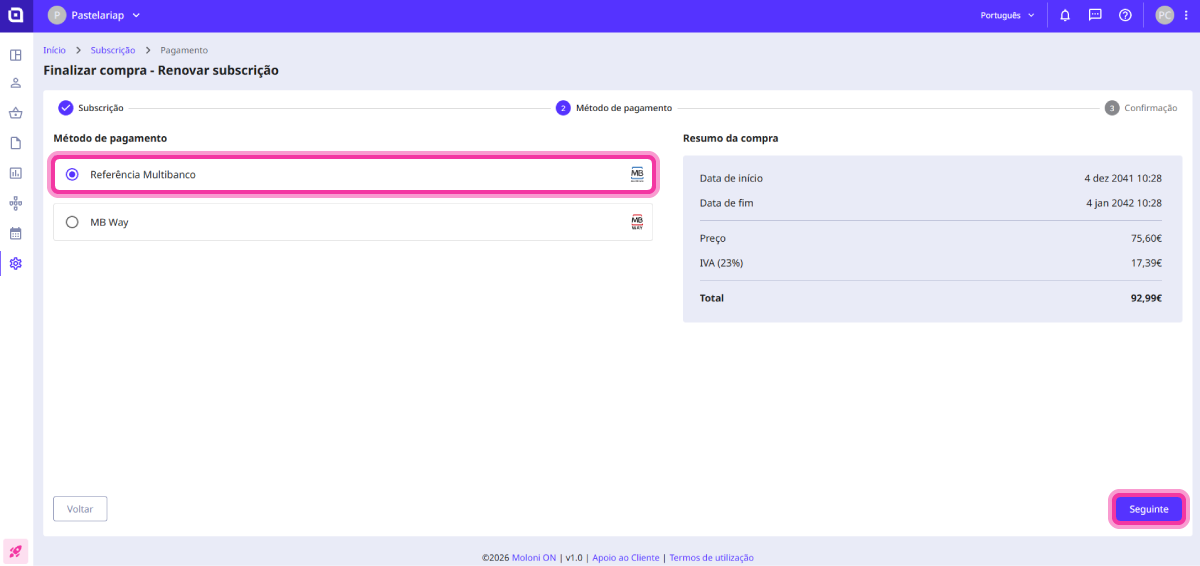Click the end date 4 jan 2042 10:28
The width and height of the screenshot is (1200, 566).
click(x=1123, y=202)
